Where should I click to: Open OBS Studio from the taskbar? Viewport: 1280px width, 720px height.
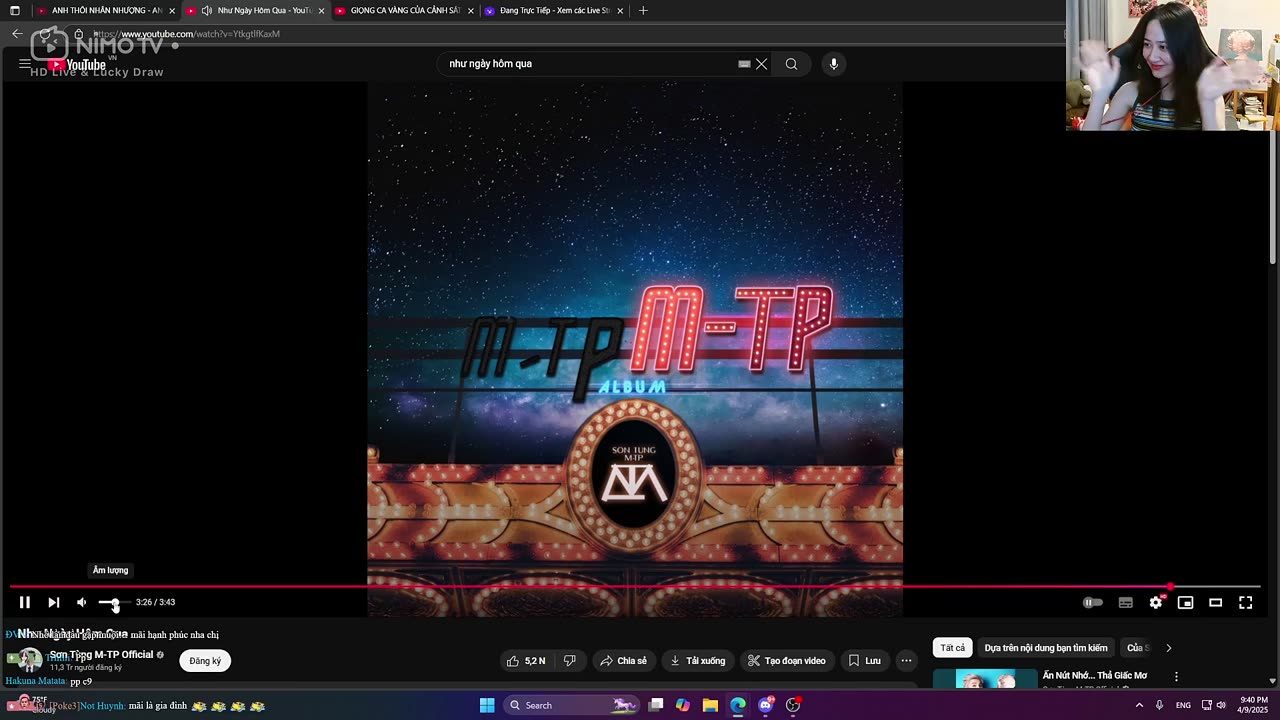[793, 705]
